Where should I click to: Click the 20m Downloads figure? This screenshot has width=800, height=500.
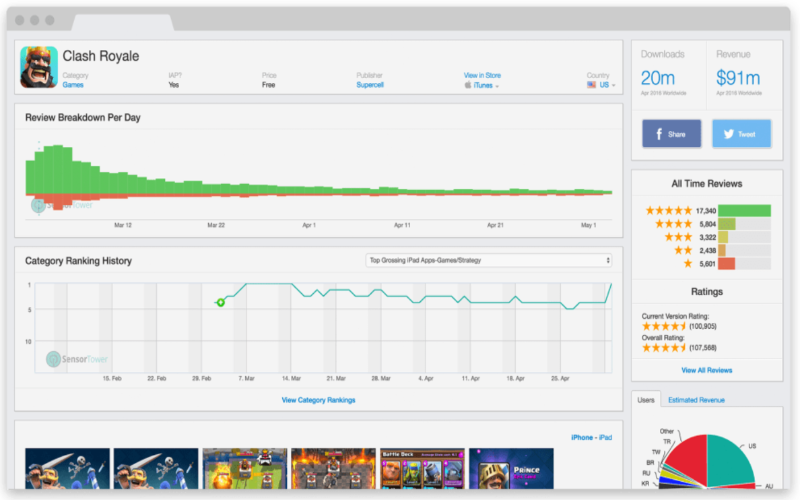click(x=658, y=78)
